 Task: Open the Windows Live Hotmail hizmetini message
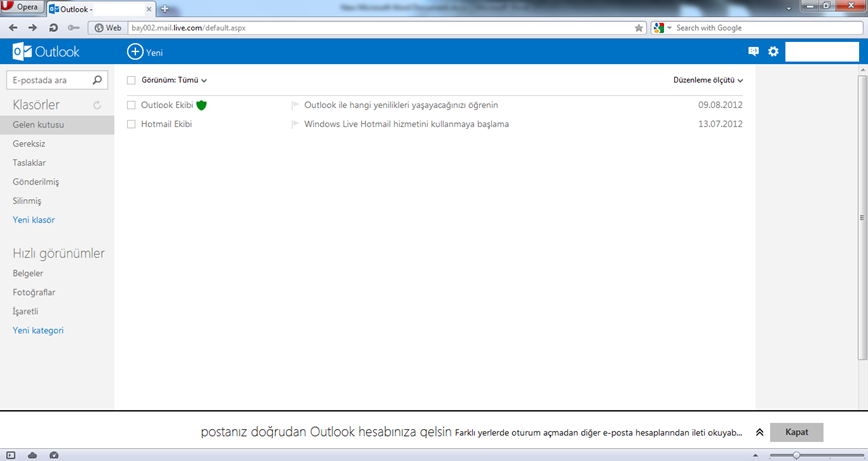406,124
